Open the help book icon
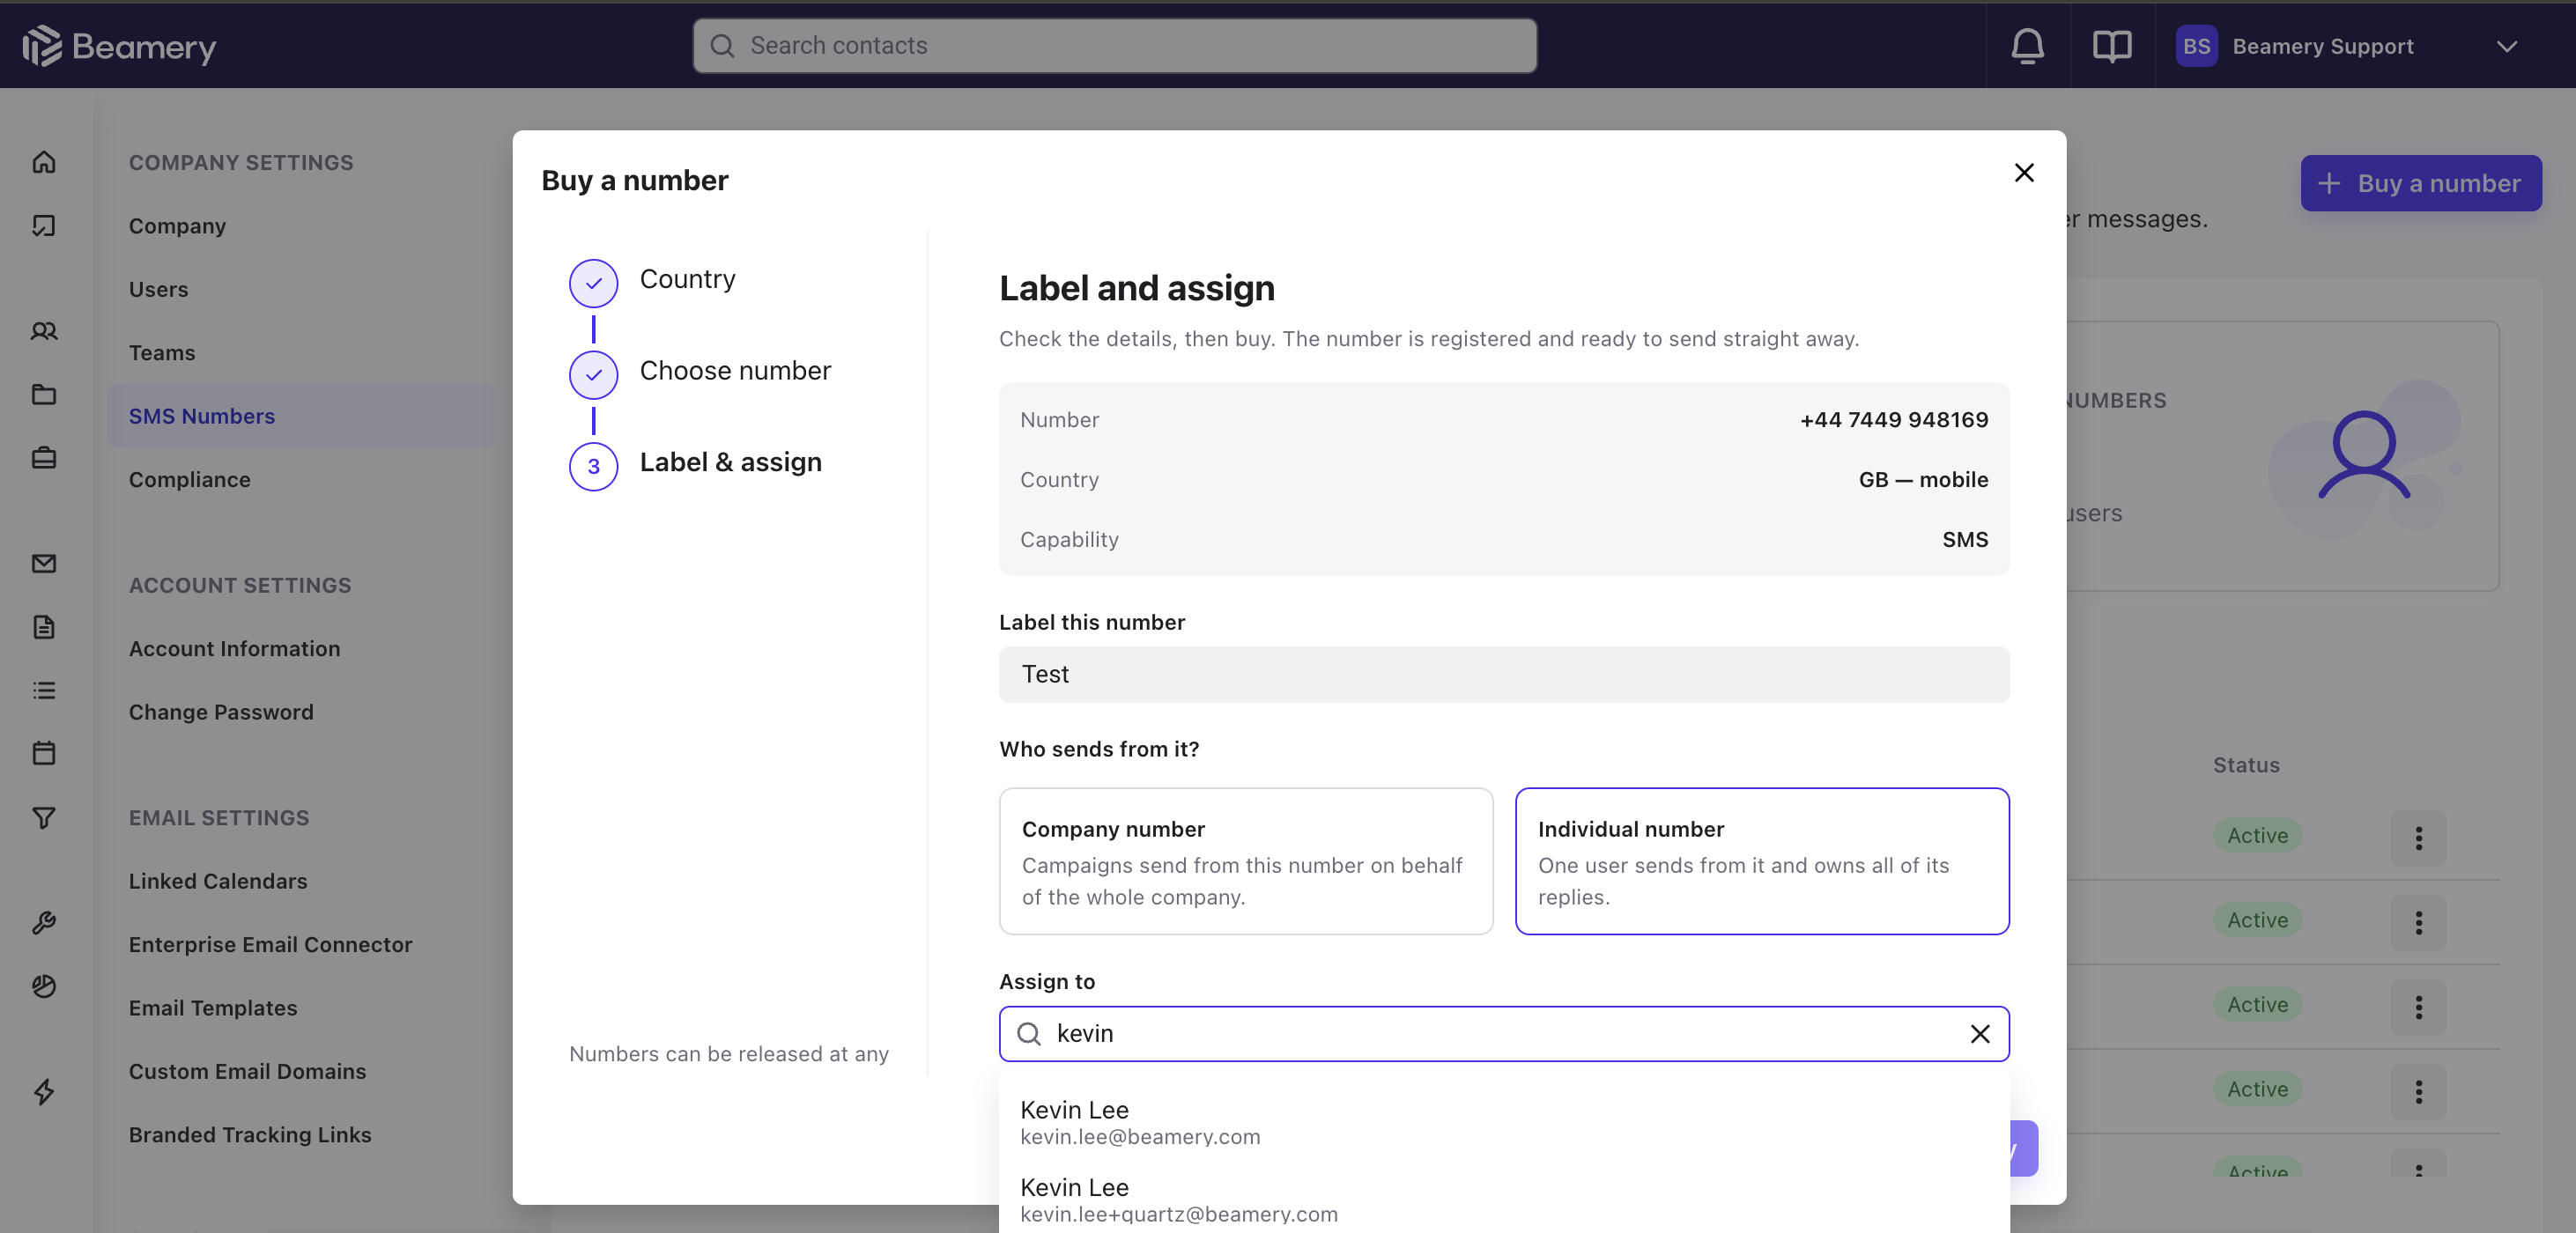2576x1233 pixels. [2112, 46]
